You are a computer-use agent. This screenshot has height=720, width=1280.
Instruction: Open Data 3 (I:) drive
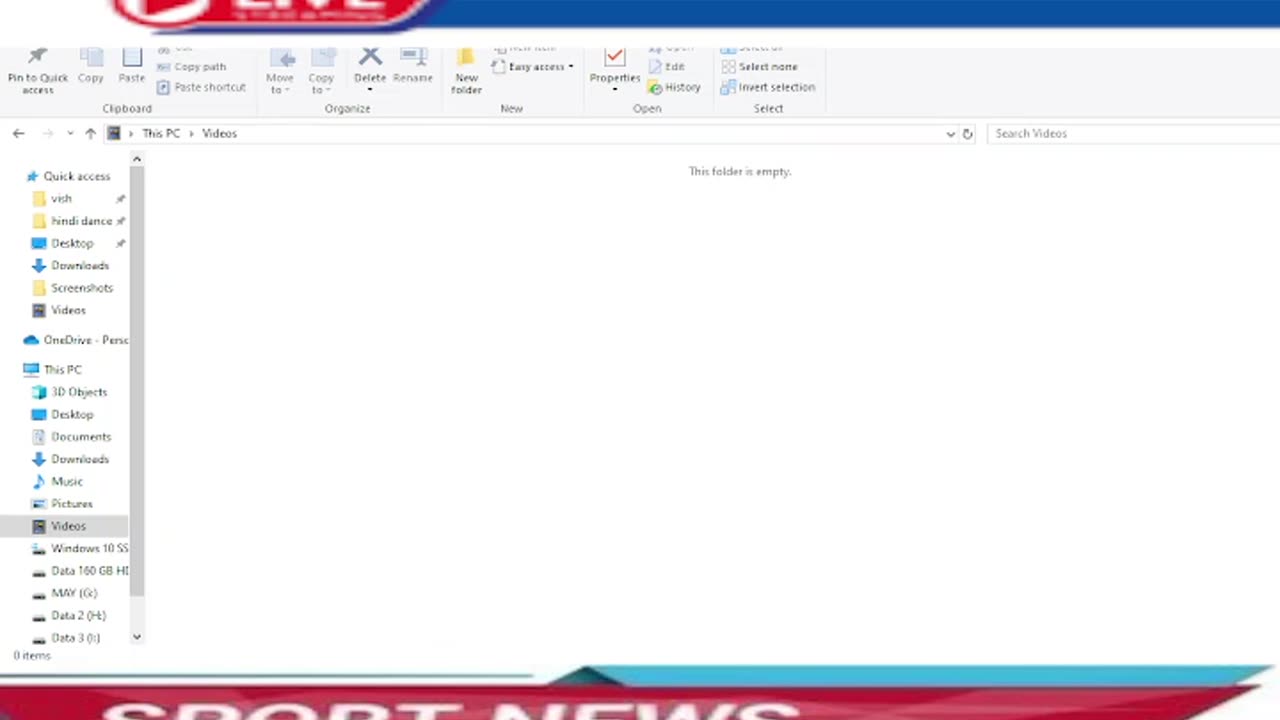point(75,637)
